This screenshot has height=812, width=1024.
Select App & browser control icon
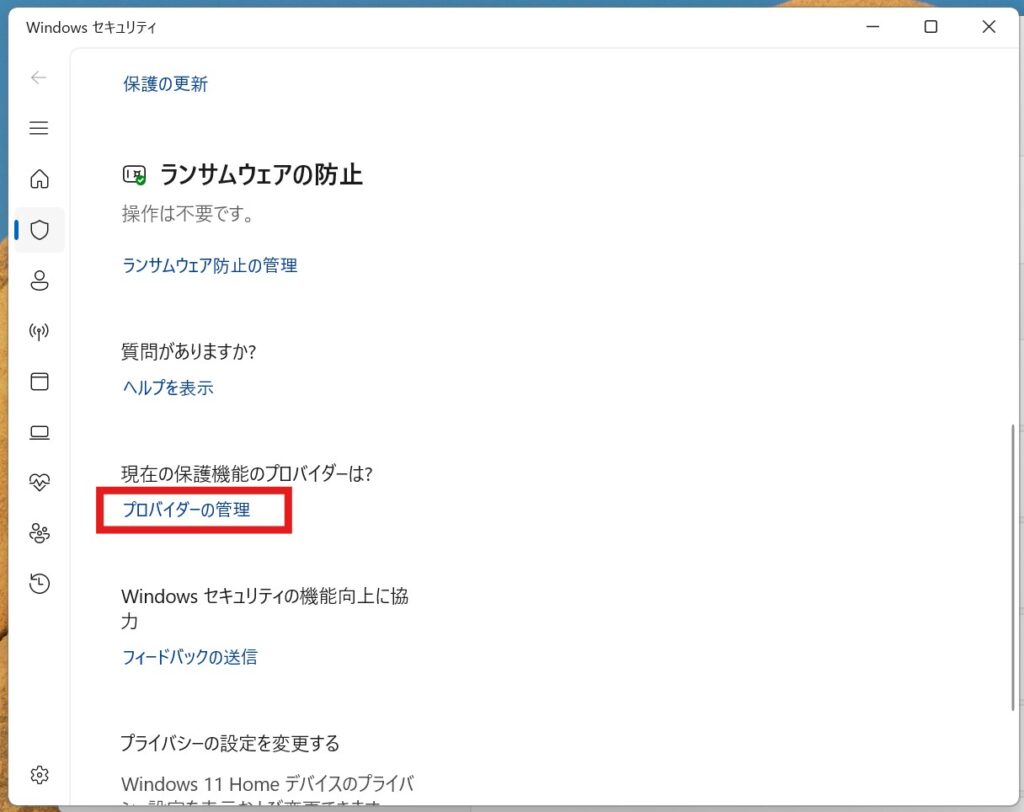click(x=39, y=382)
